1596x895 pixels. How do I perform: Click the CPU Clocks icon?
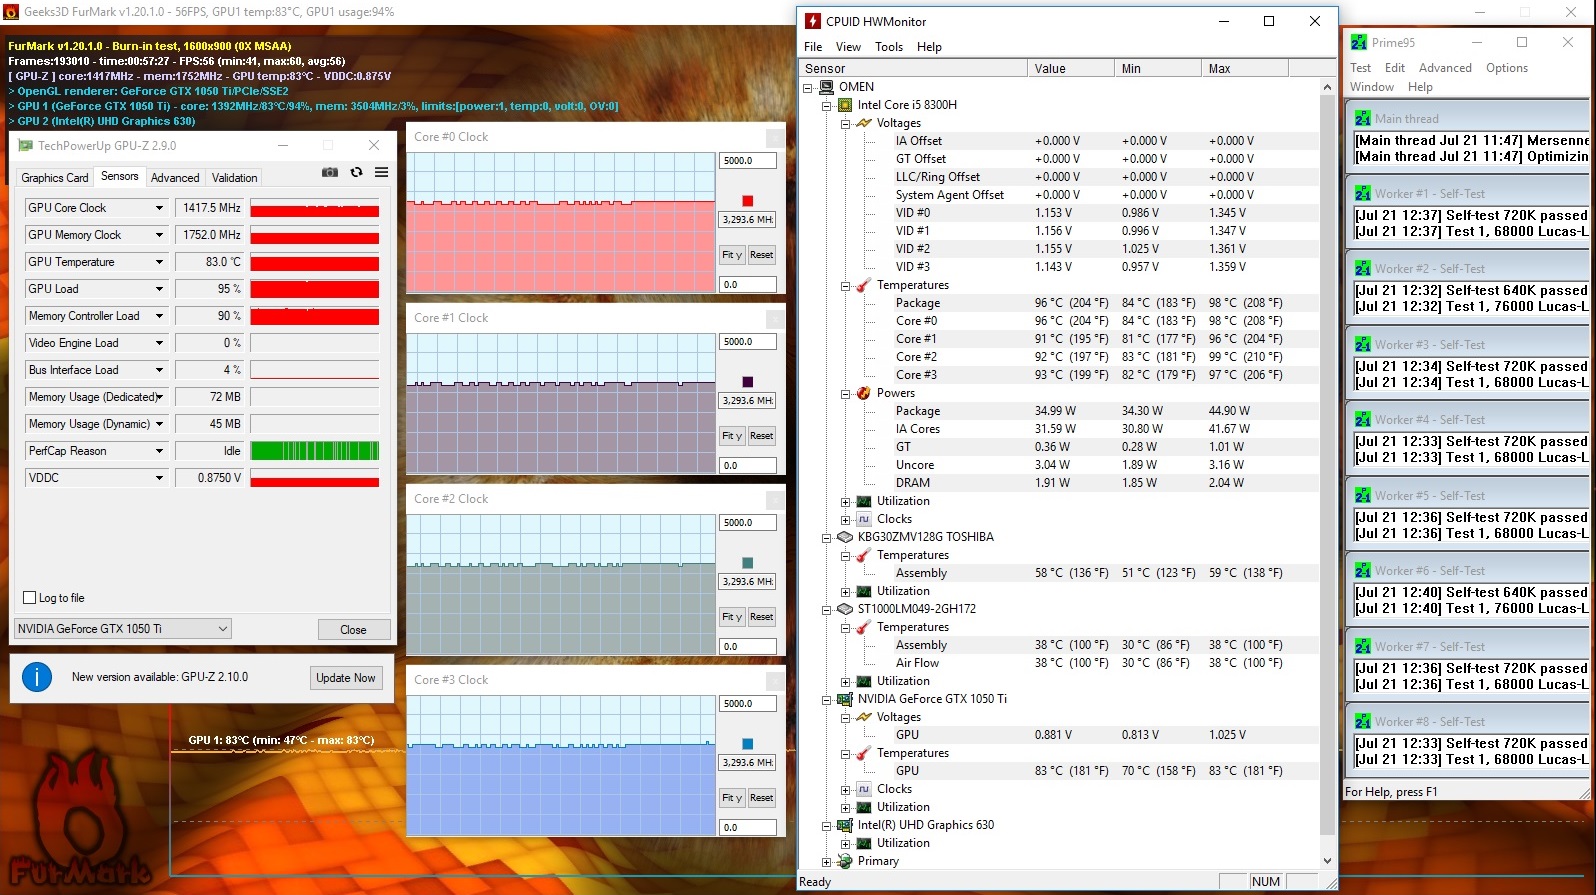pos(864,519)
